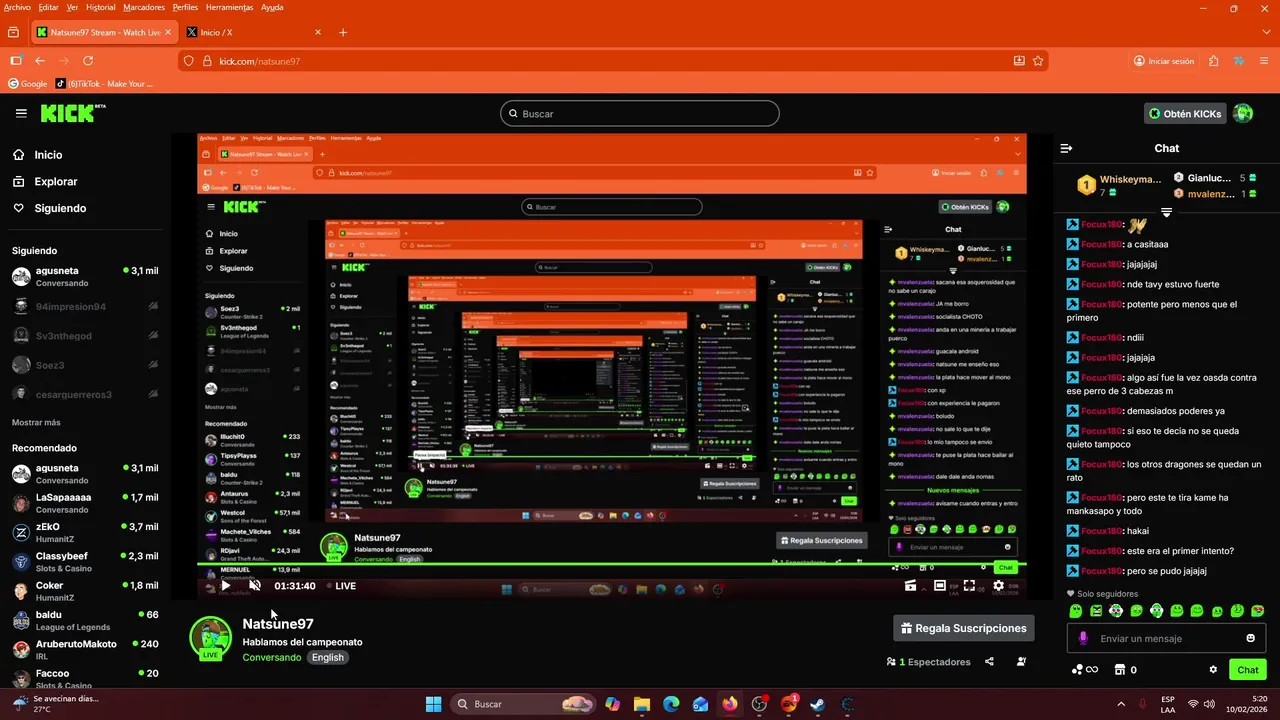This screenshot has height=720, width=1280.
Task: Open the Herramientas menu
Action: 230,7
